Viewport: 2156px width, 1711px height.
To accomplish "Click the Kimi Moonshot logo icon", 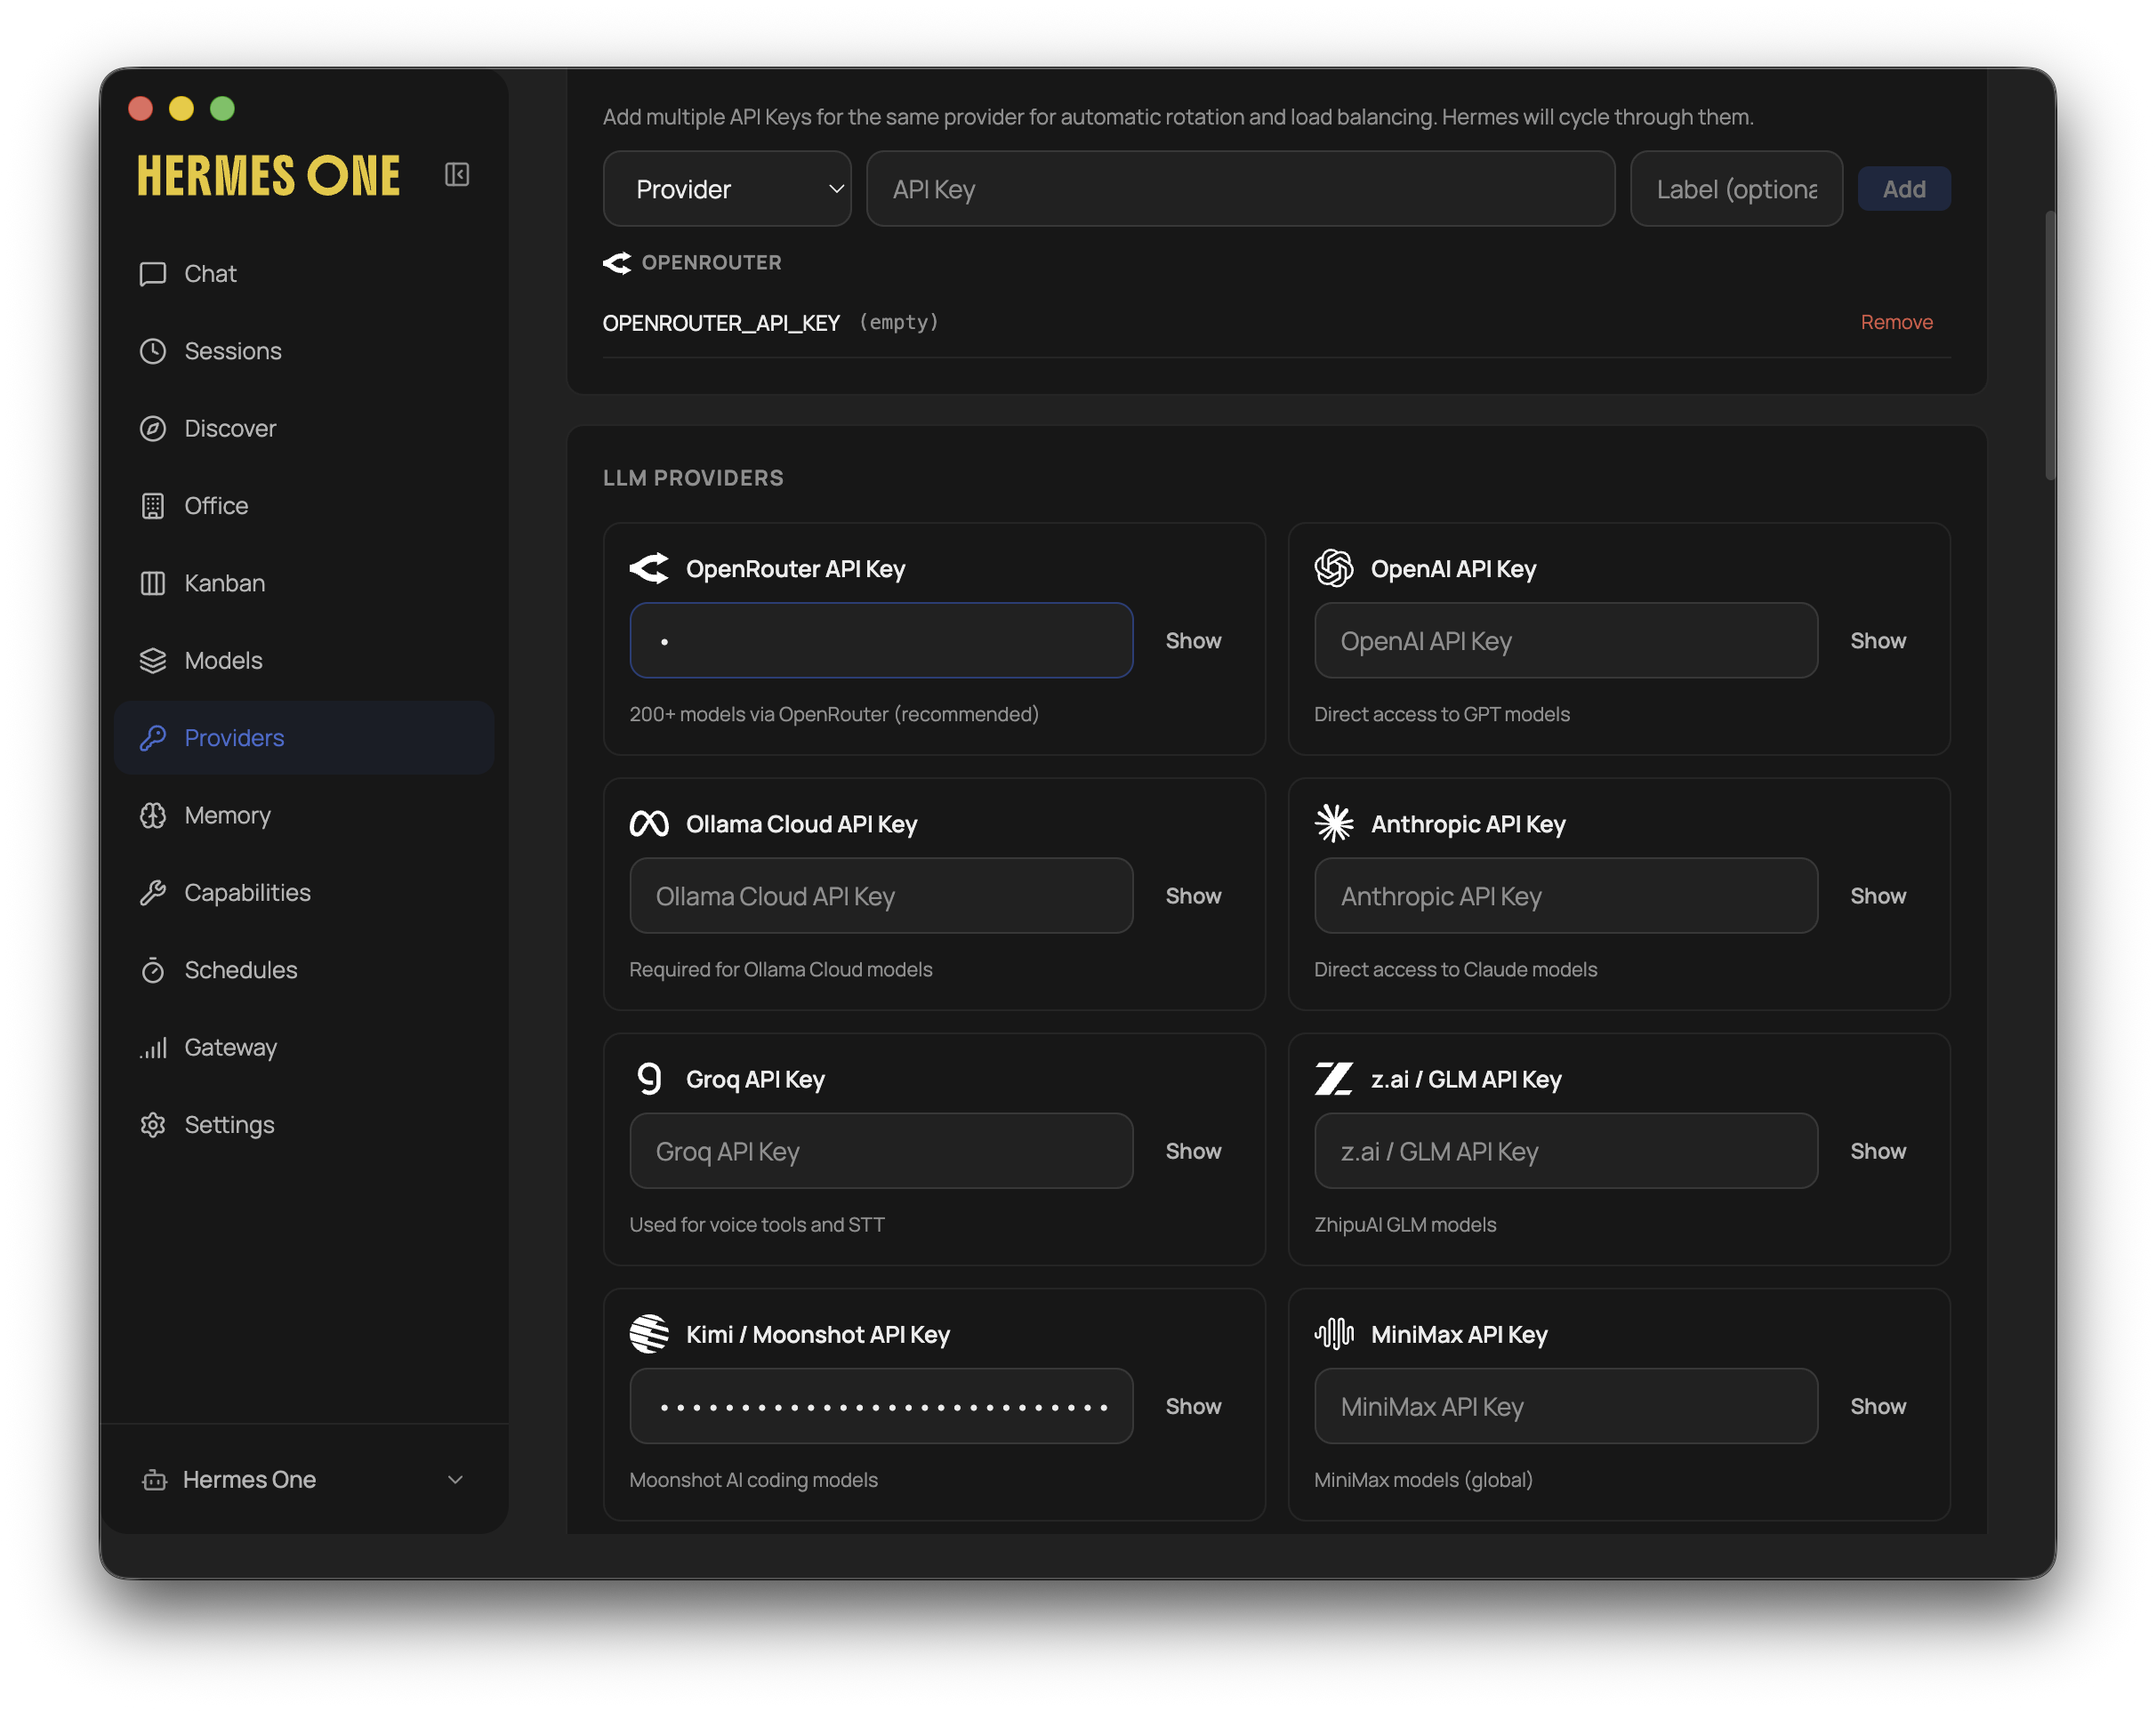I will 649,1334.
